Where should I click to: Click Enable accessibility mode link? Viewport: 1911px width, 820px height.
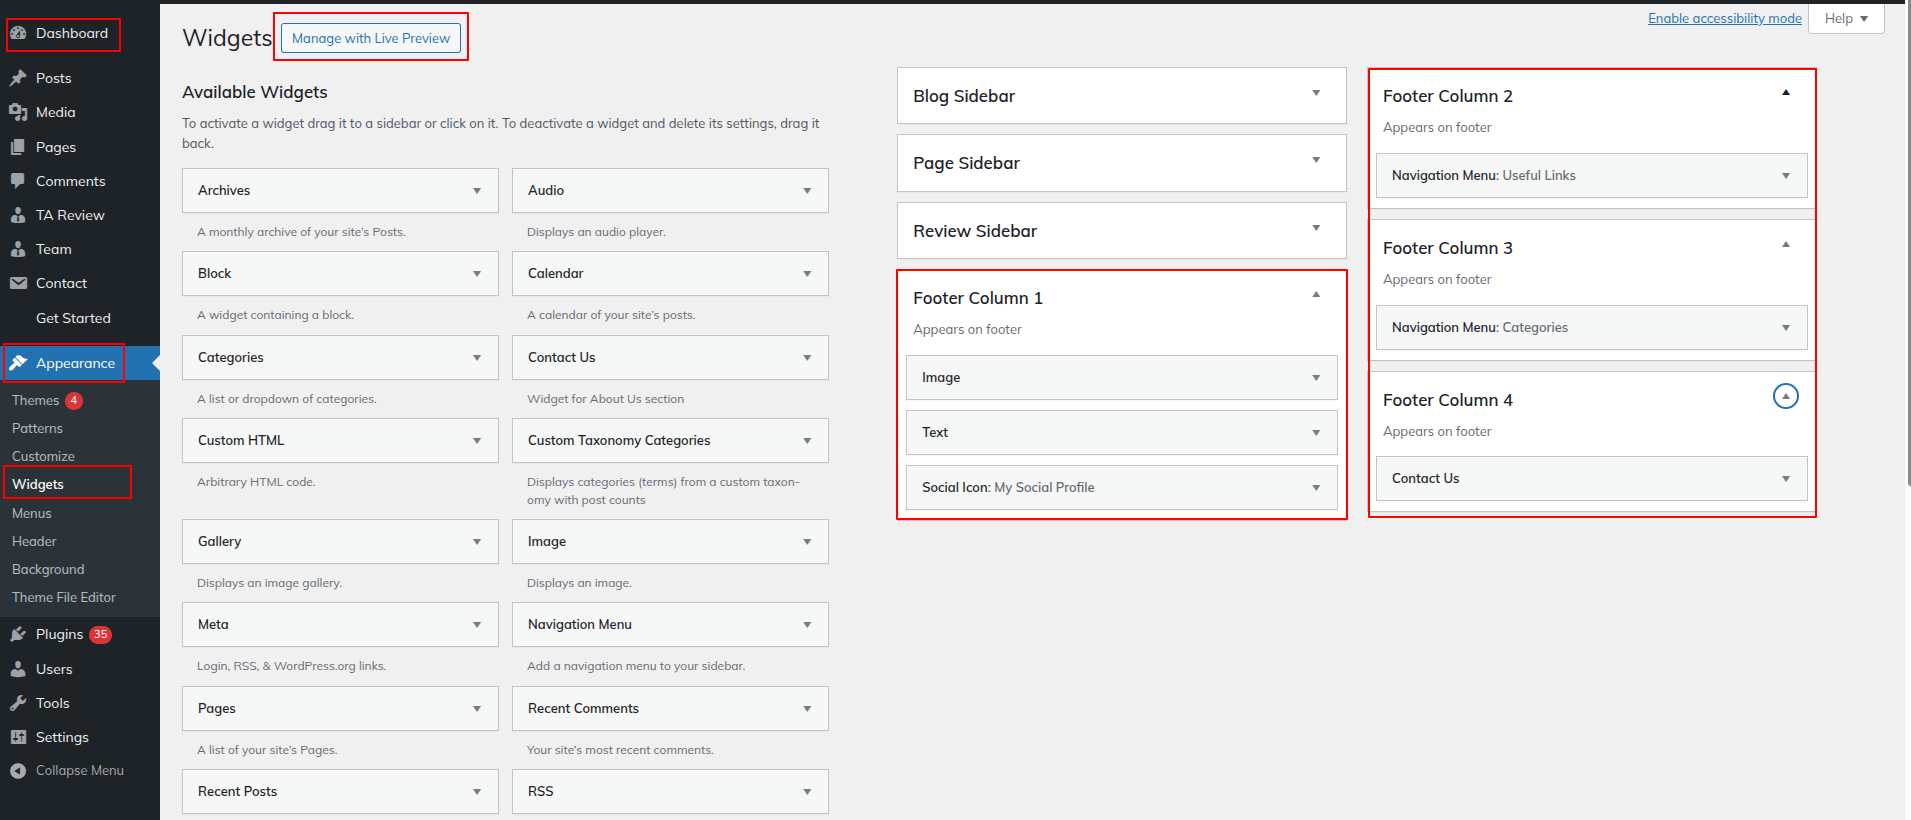1724,18
